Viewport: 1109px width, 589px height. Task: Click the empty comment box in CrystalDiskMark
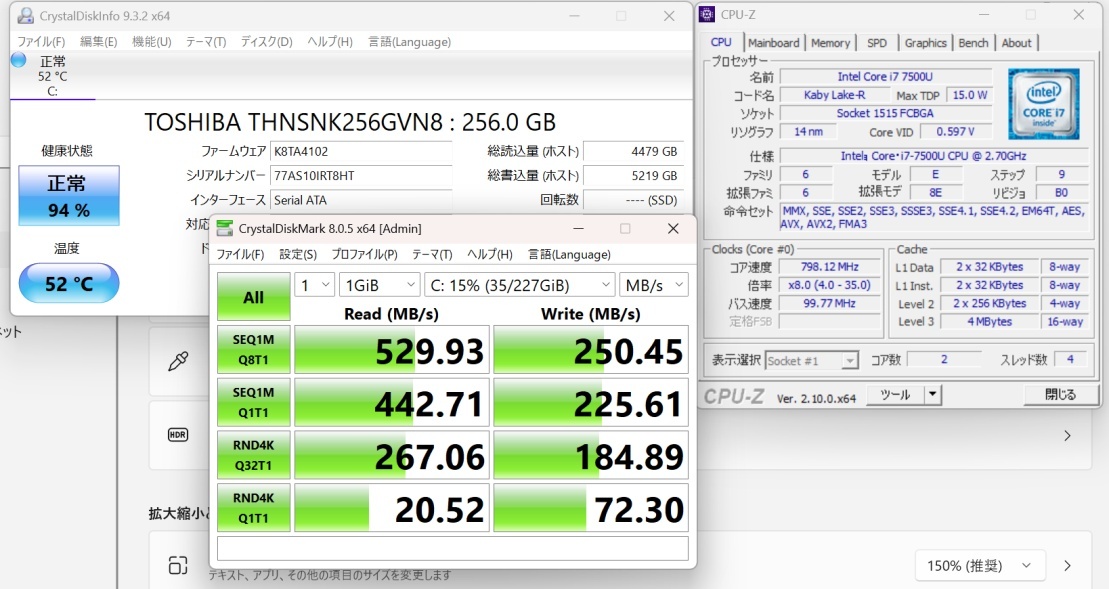453,548
